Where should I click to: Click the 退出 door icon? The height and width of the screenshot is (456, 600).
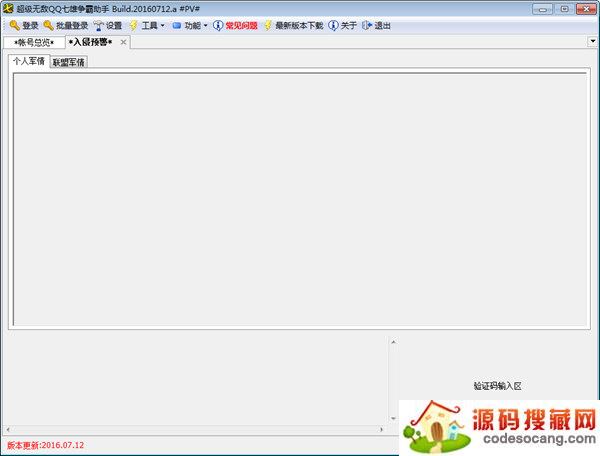(x=367, y=26)
